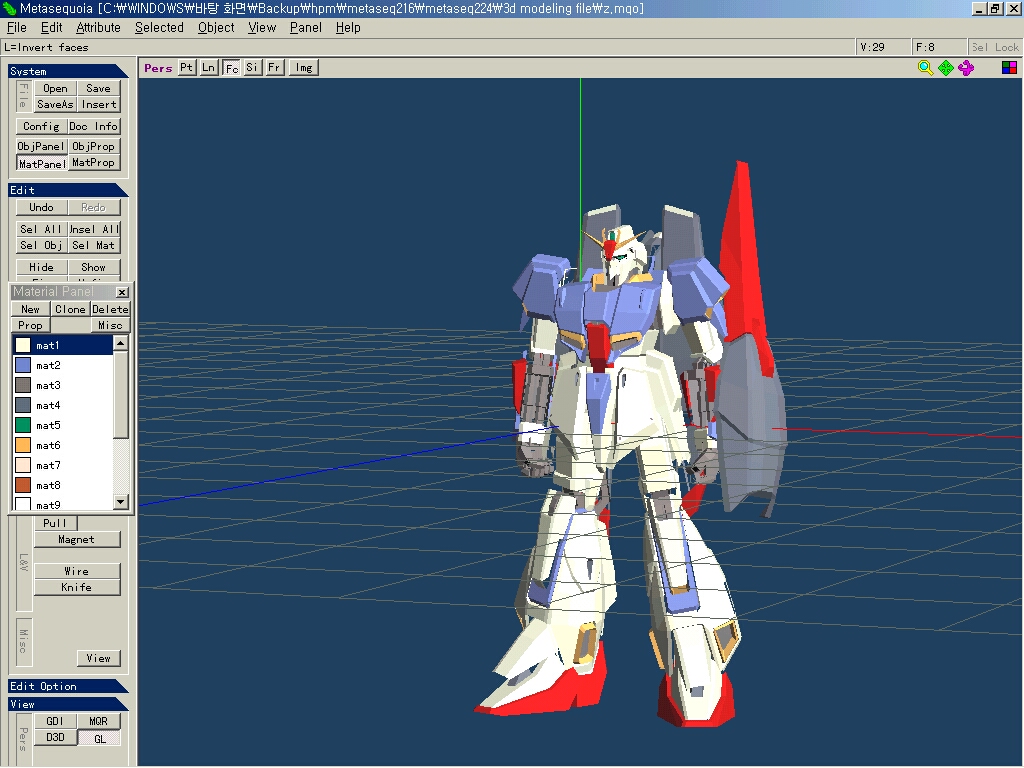The image size is (1024, 768).
Task: Expand the File vertical group tab
Action: 24,96
